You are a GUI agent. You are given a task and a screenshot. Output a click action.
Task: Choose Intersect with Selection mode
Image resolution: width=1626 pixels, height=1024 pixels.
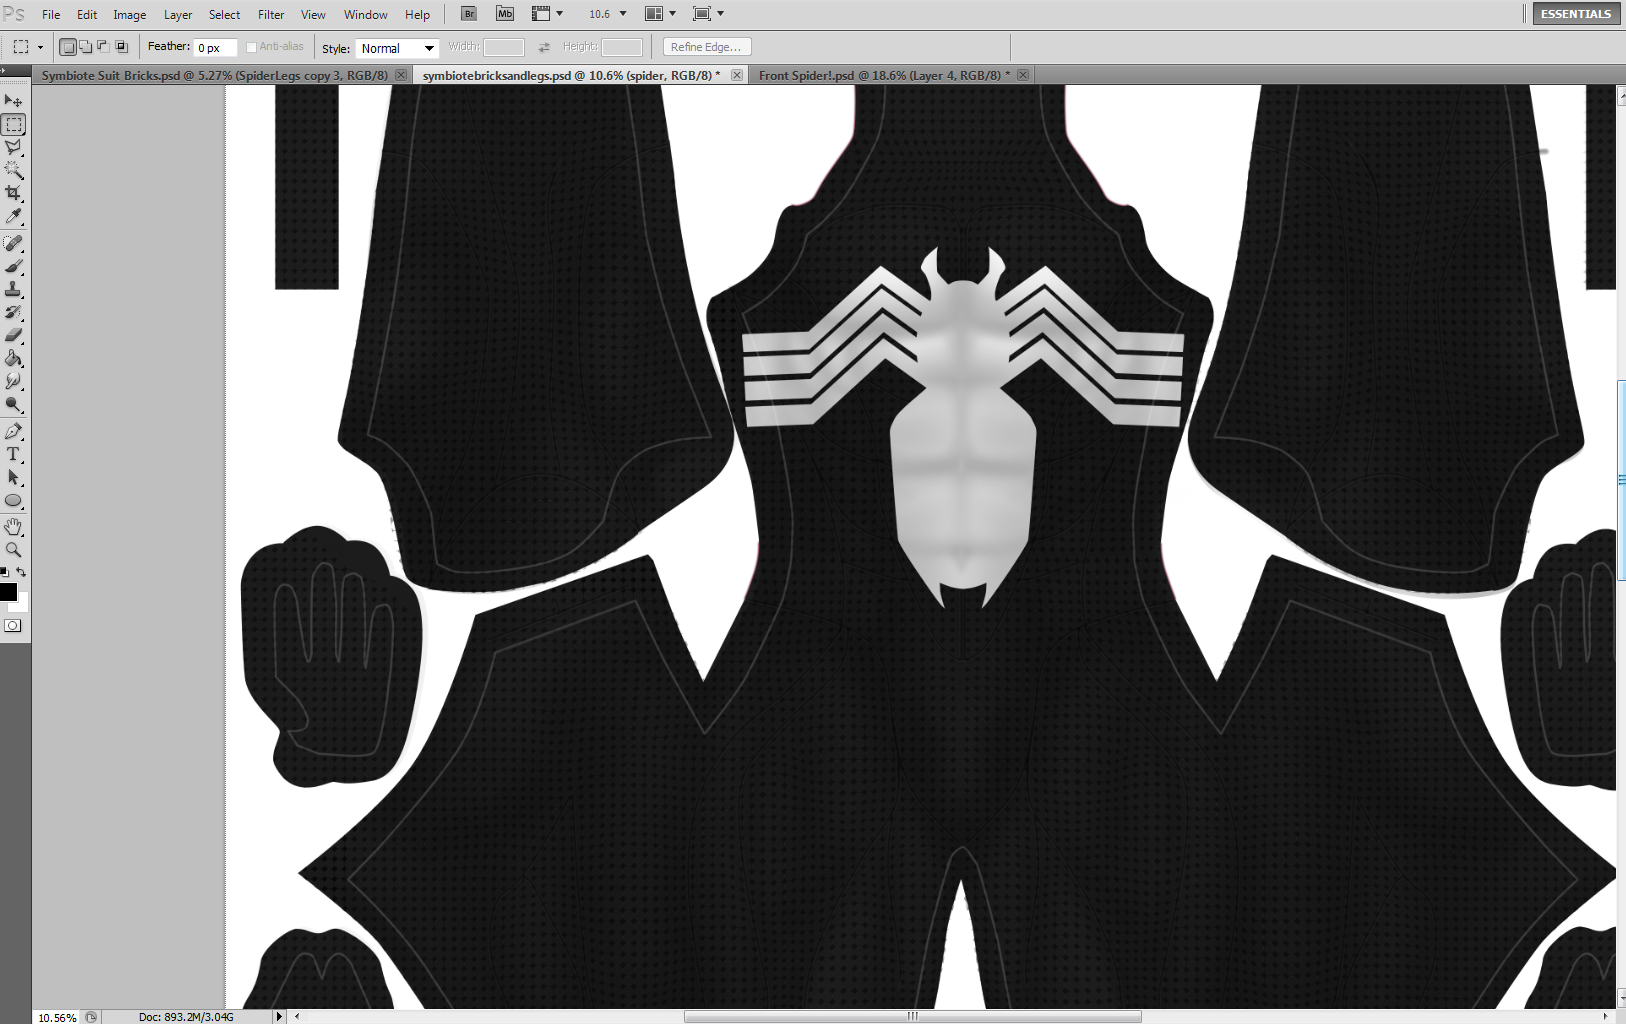121,47
